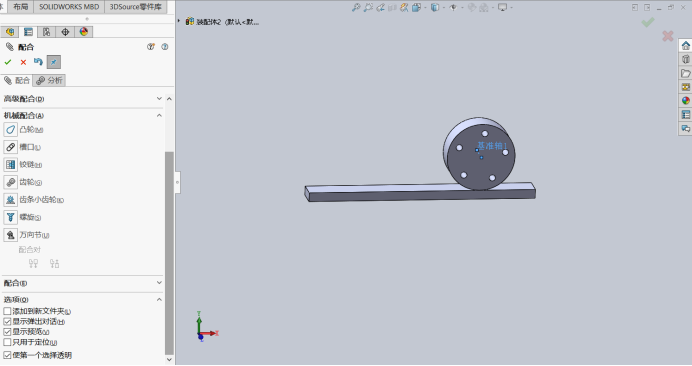
Task: Open Custom Properties icon in task pane
Action: pyautogui.click(x=685, y=115)
